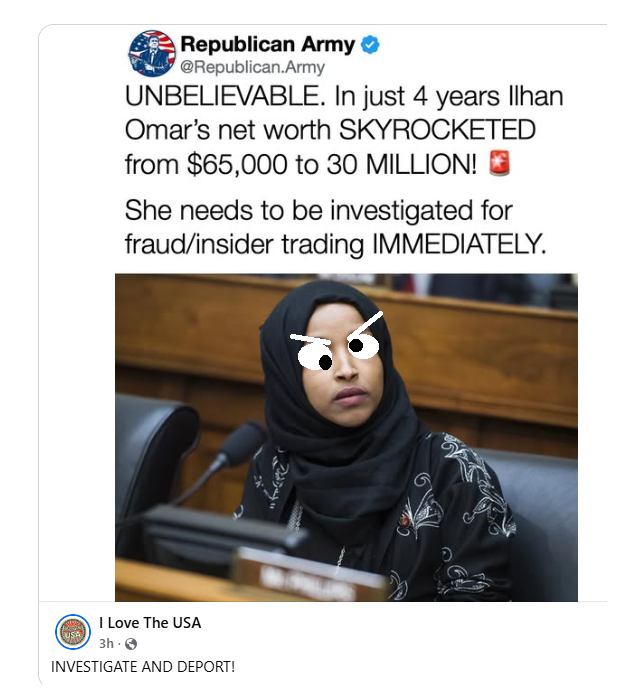
Task: Click the 'She needs to be investigated' line
Action: tap(319, 210)
